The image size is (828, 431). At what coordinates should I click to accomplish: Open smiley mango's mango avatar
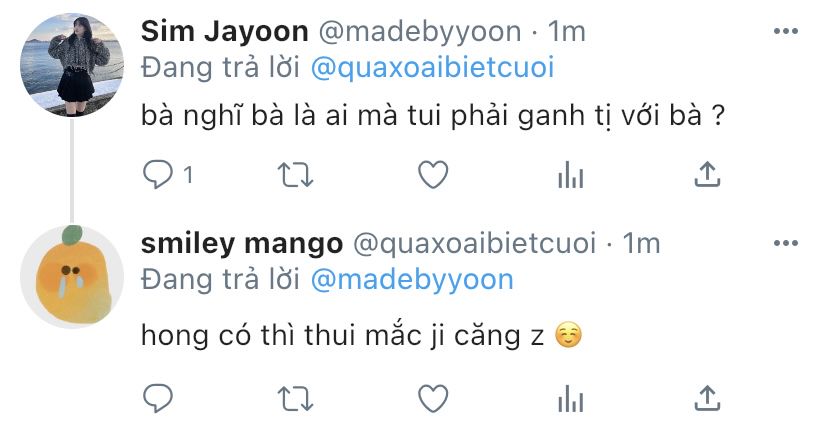[x=72, y=276]
